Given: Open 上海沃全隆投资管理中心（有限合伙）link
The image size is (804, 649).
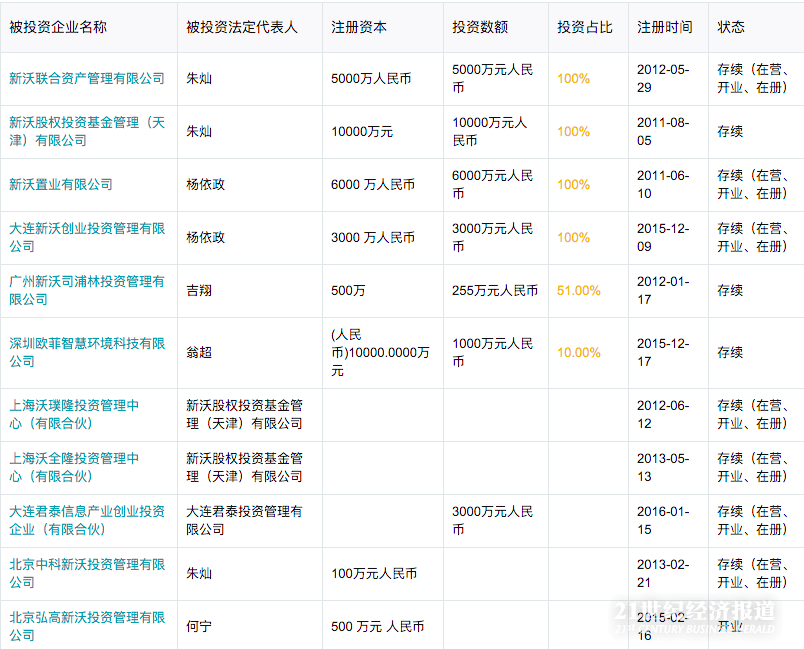Looking at the screenshot, I should [x=74, y=467].
